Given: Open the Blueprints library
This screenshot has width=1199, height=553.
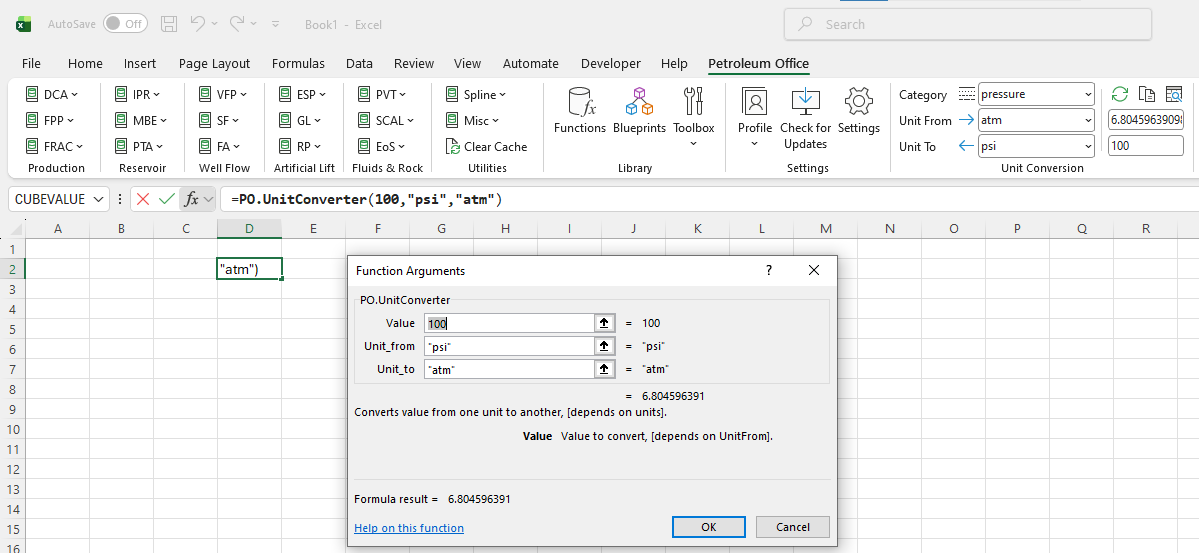Looking at the screenshot, I should 639,111.
